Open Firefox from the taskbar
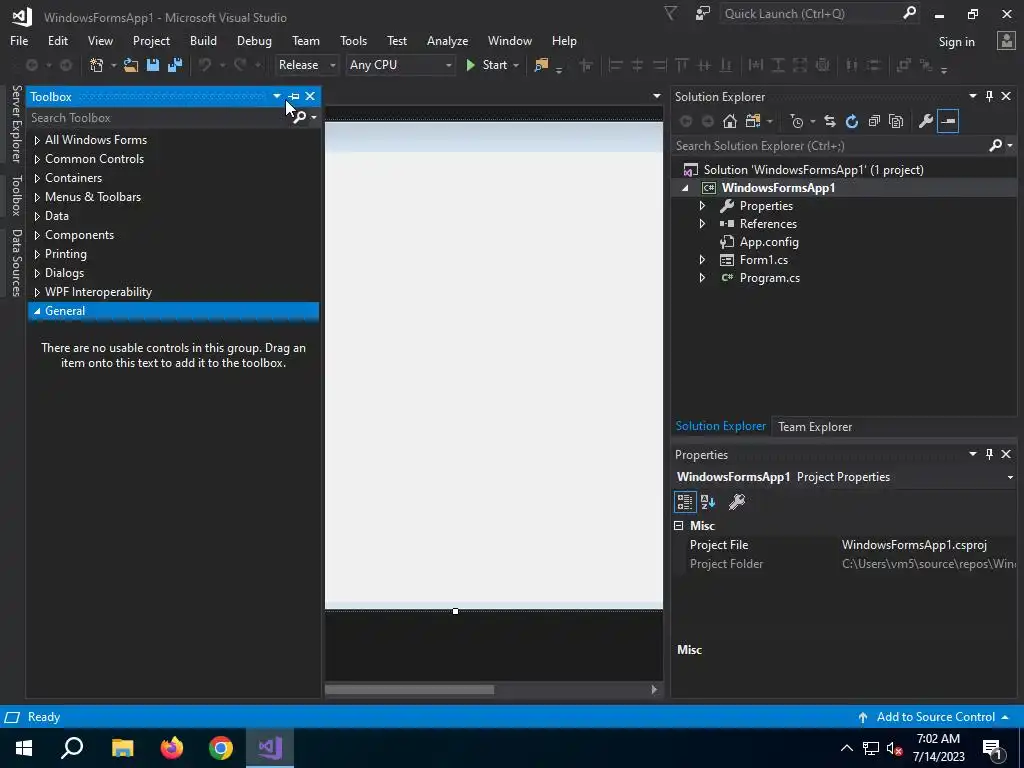This screenshot has height=768, width=1024. [x=172, y=748]
